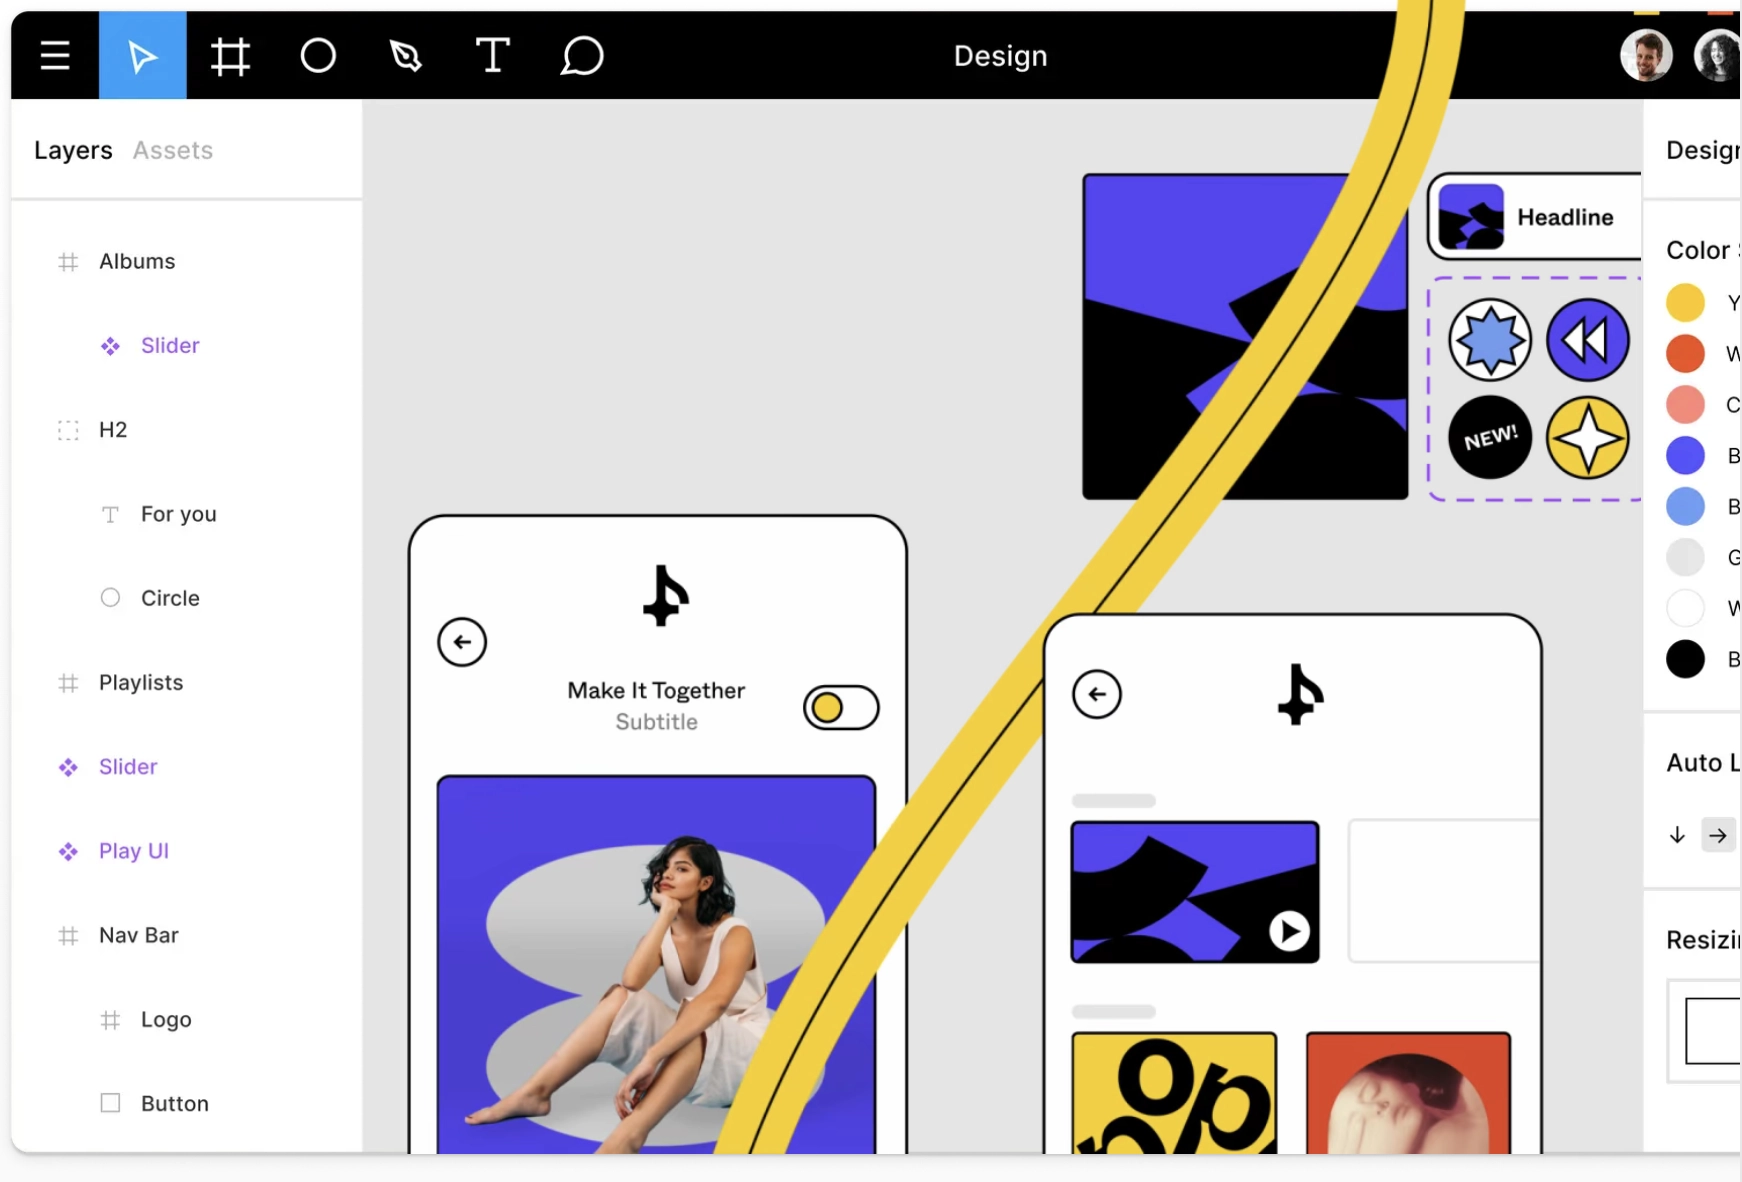Select the Circle layer

tap(169, 598)
